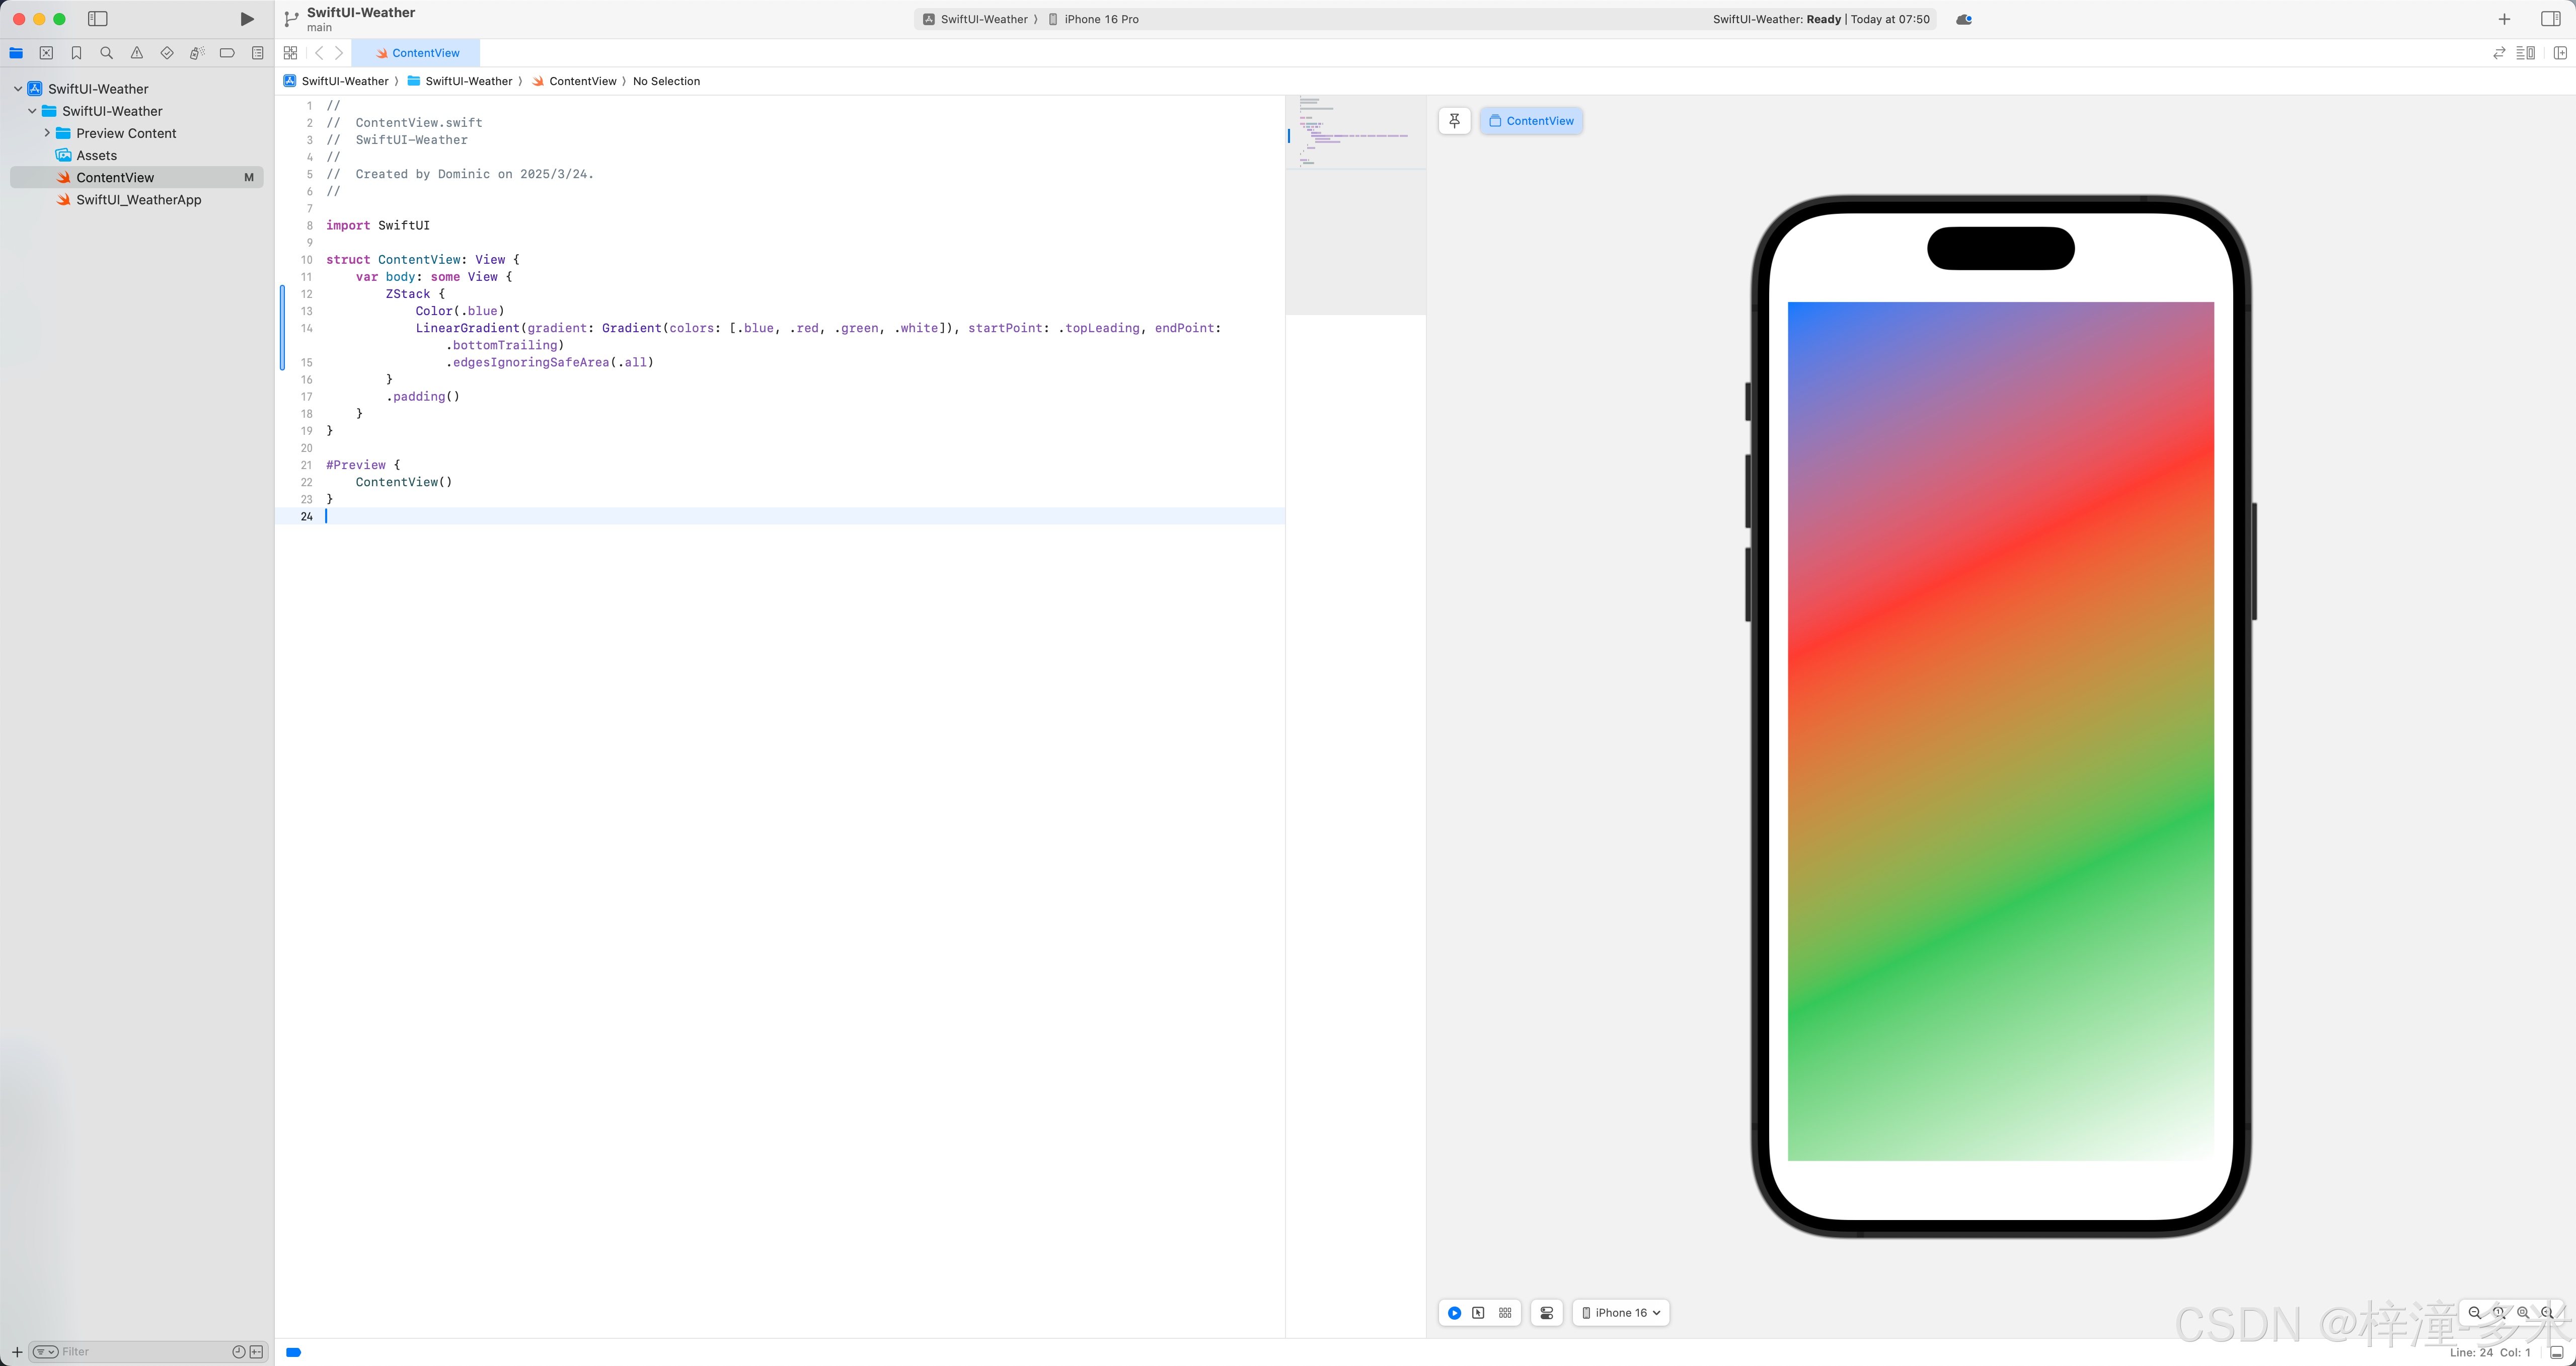Choose iPhone 16 Pro run destination
Viewport: 2576px width, 1366px height.
(x=1100, y=19)
